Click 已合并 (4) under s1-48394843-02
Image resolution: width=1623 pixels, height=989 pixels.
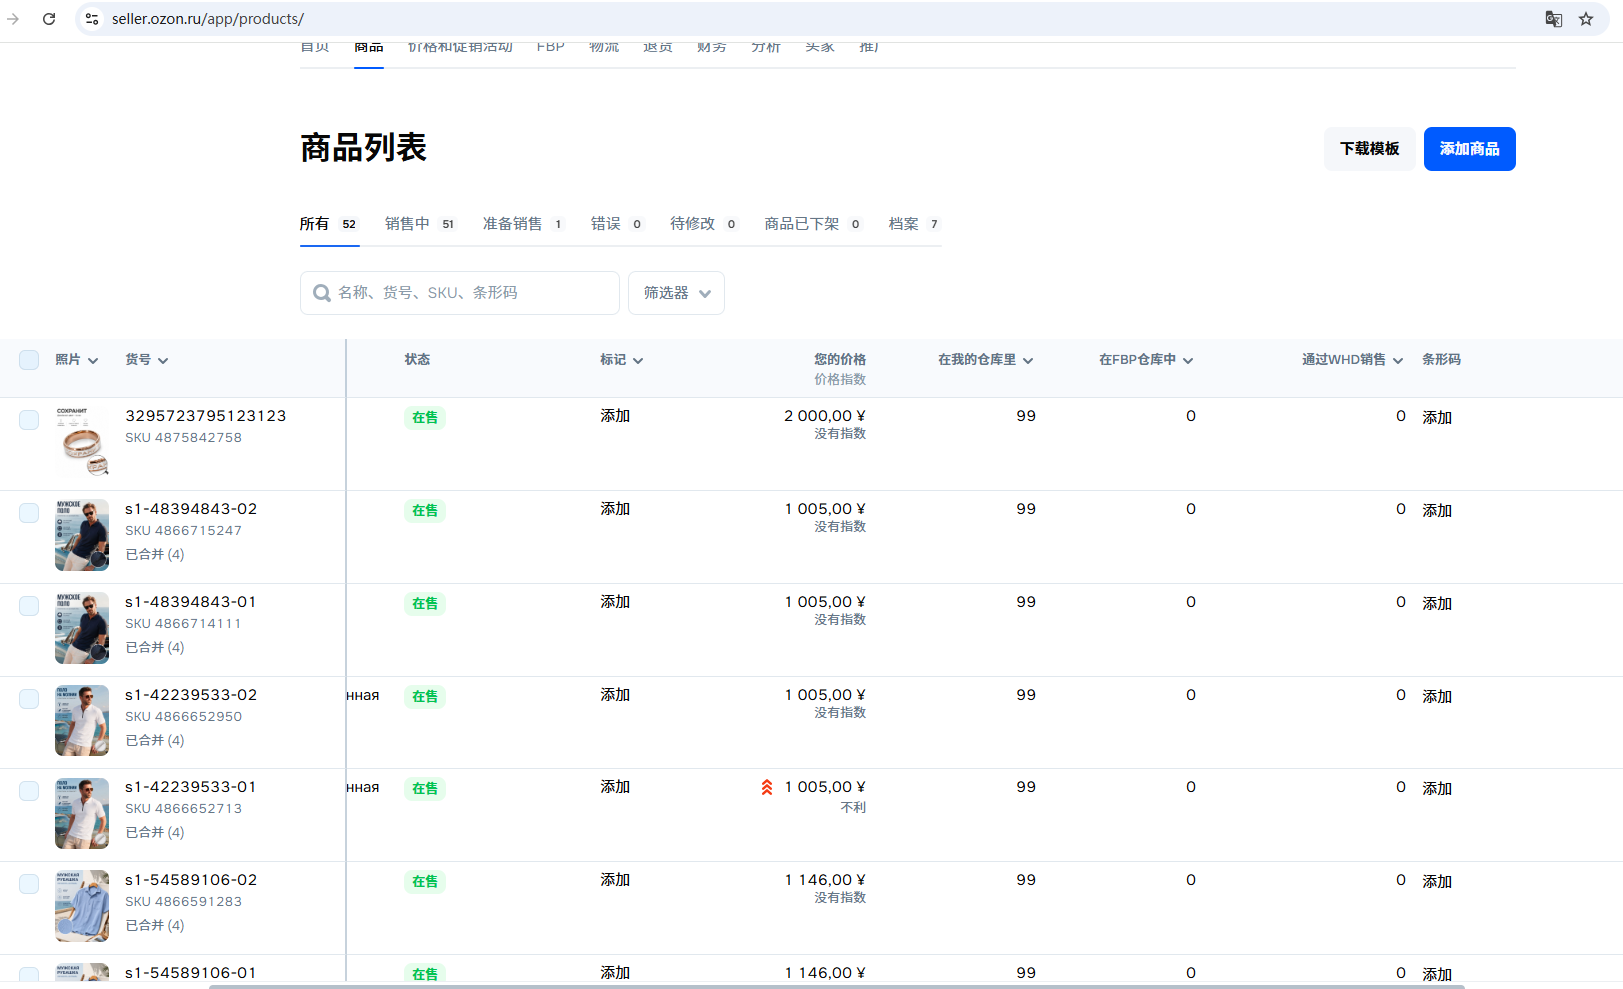click(x=155, y=554)
